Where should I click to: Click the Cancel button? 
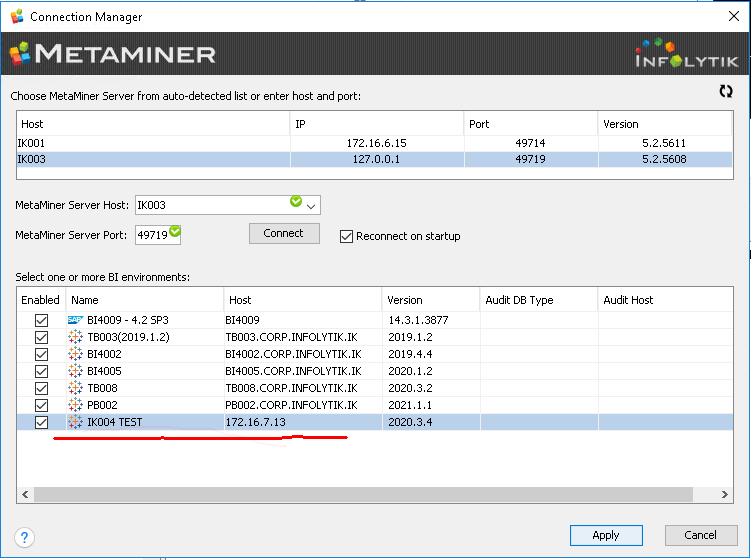tap(701, 535)
